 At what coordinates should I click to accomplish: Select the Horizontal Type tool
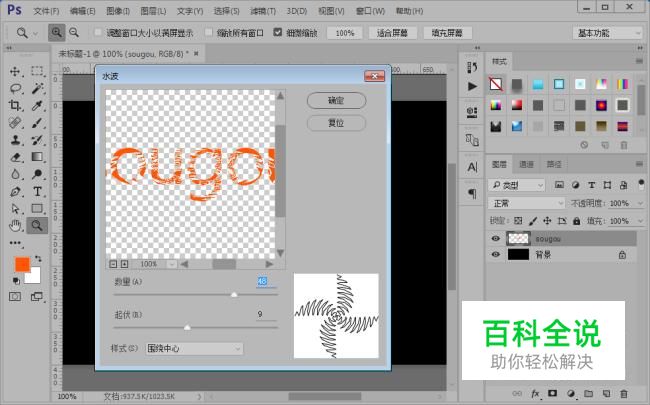tap(37, 192)
